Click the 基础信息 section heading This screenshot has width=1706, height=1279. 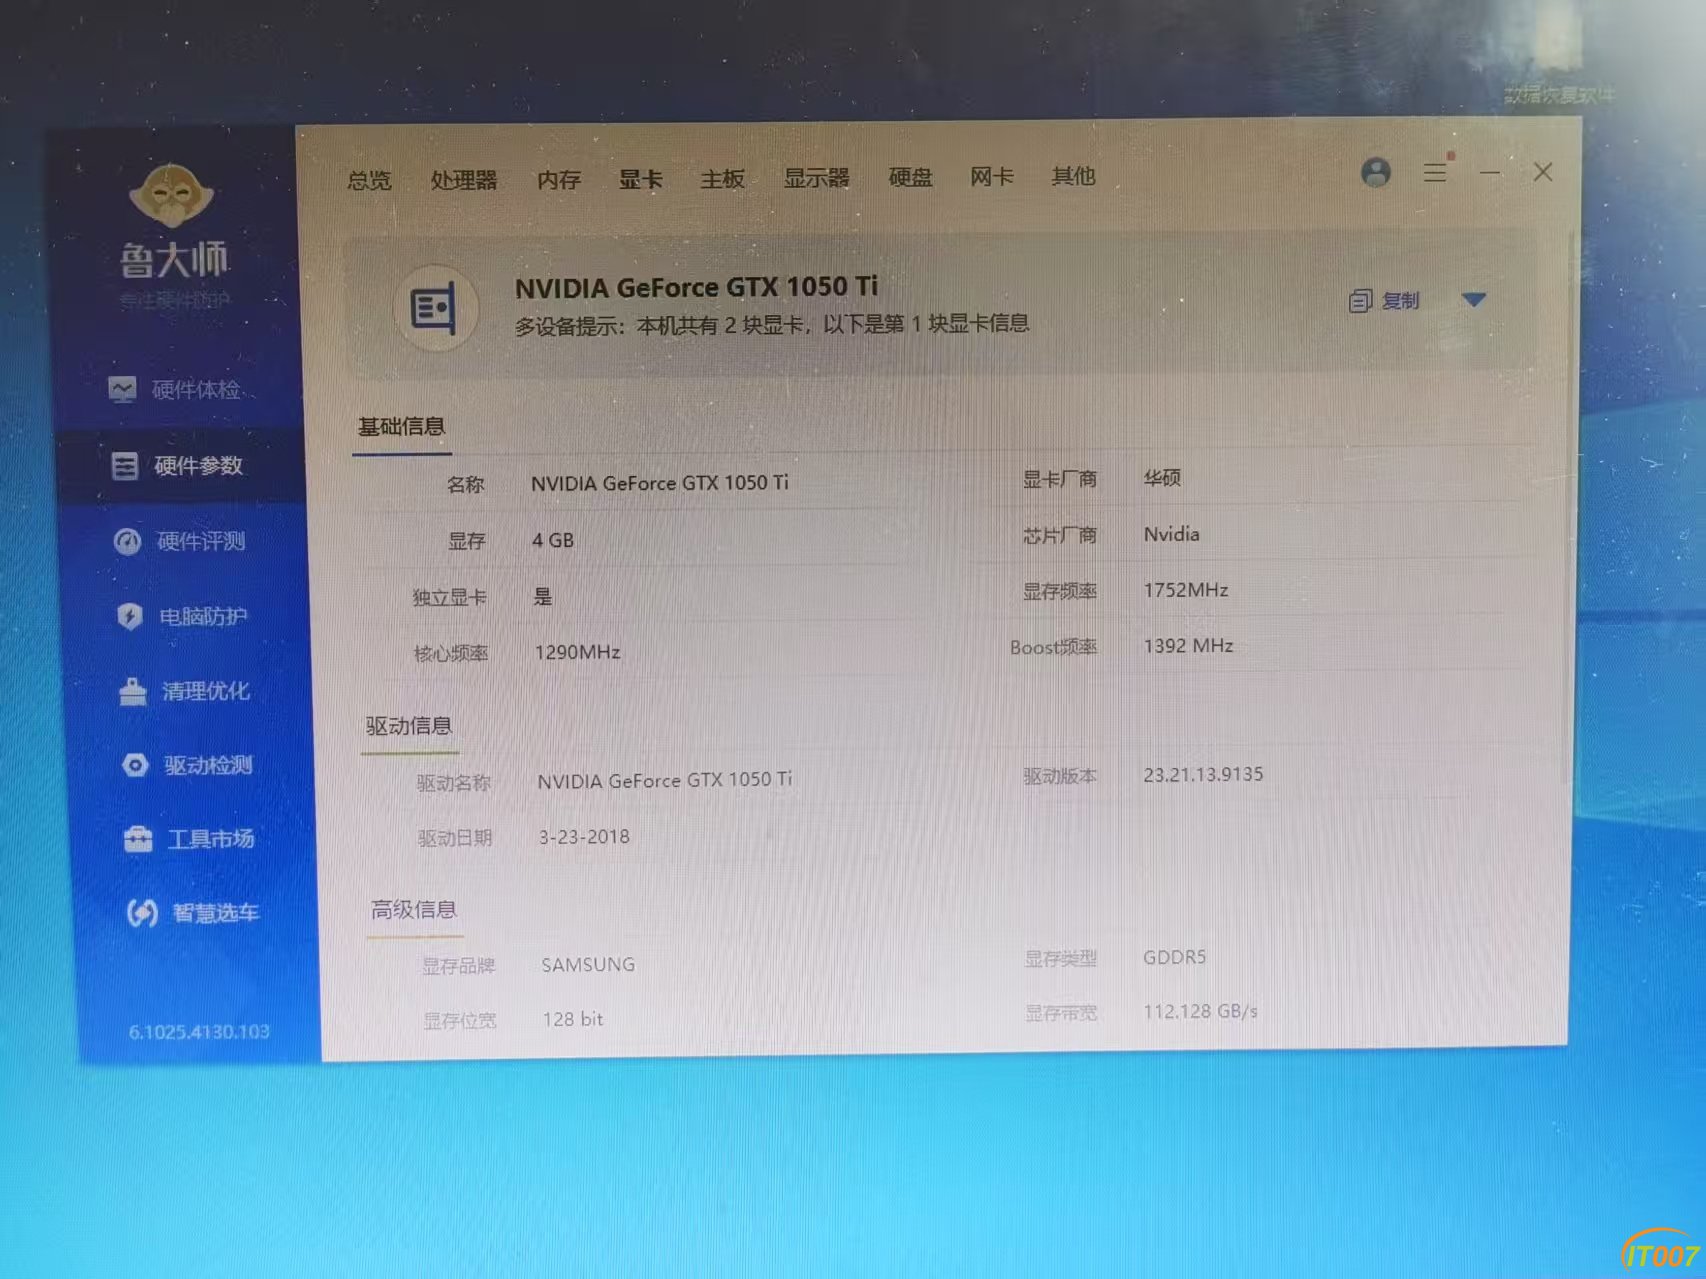click(401, 427)
